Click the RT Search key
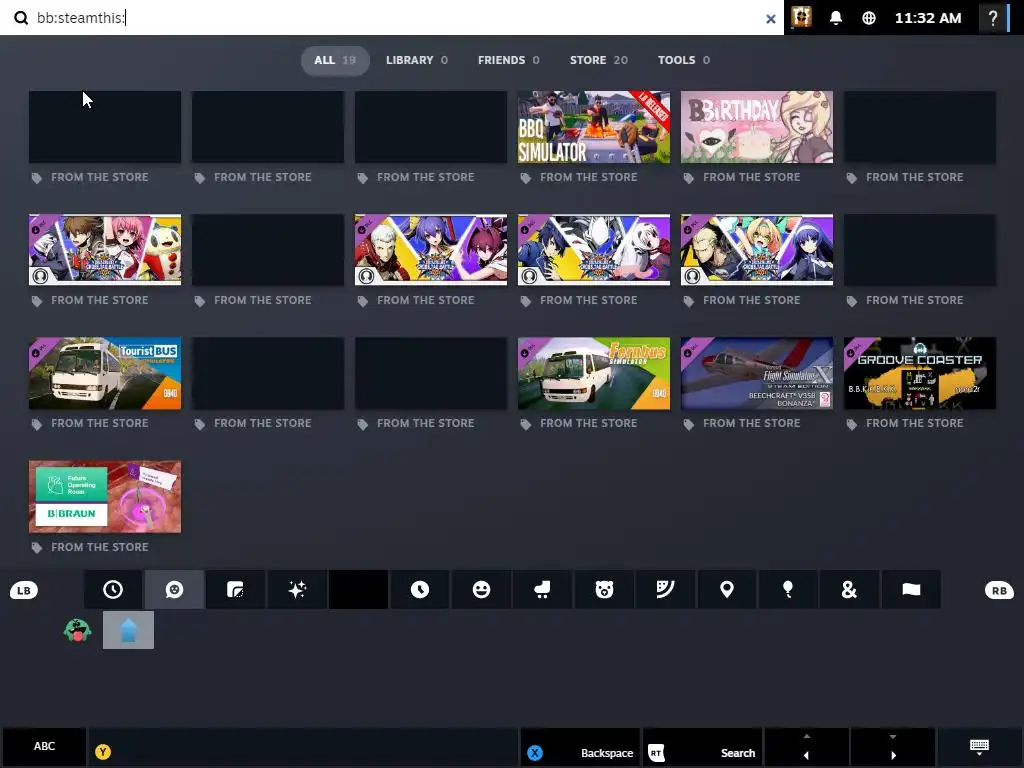1024x768 pixels. pos(703,746)
